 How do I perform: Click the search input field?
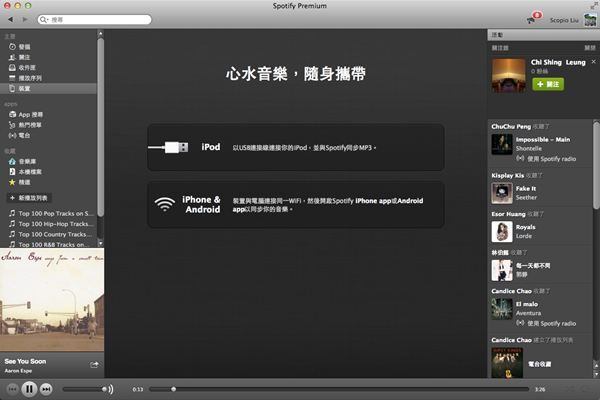(x=95, y=20)
